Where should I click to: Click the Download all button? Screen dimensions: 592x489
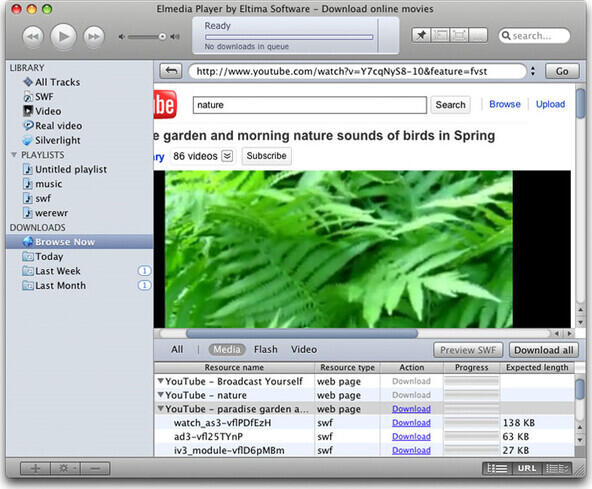tap(544, 350)
